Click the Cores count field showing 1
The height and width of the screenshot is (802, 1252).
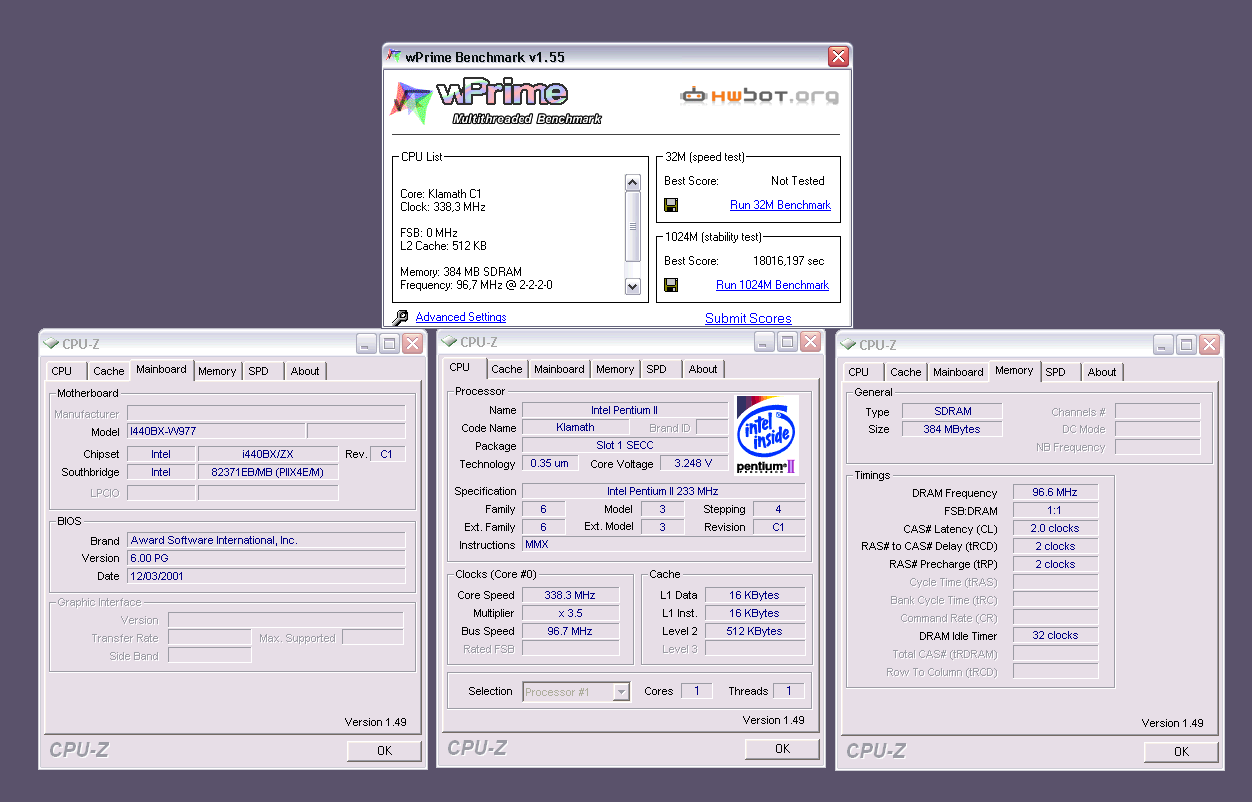(x=696, y=691)
